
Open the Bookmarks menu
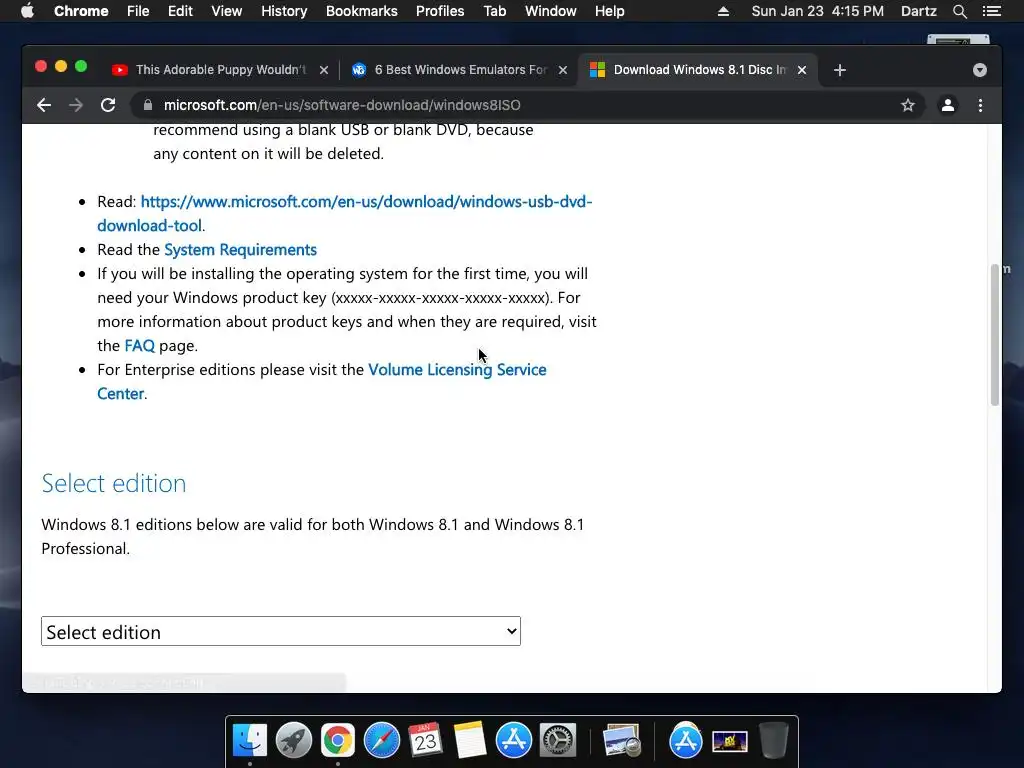tap(362, 11)
